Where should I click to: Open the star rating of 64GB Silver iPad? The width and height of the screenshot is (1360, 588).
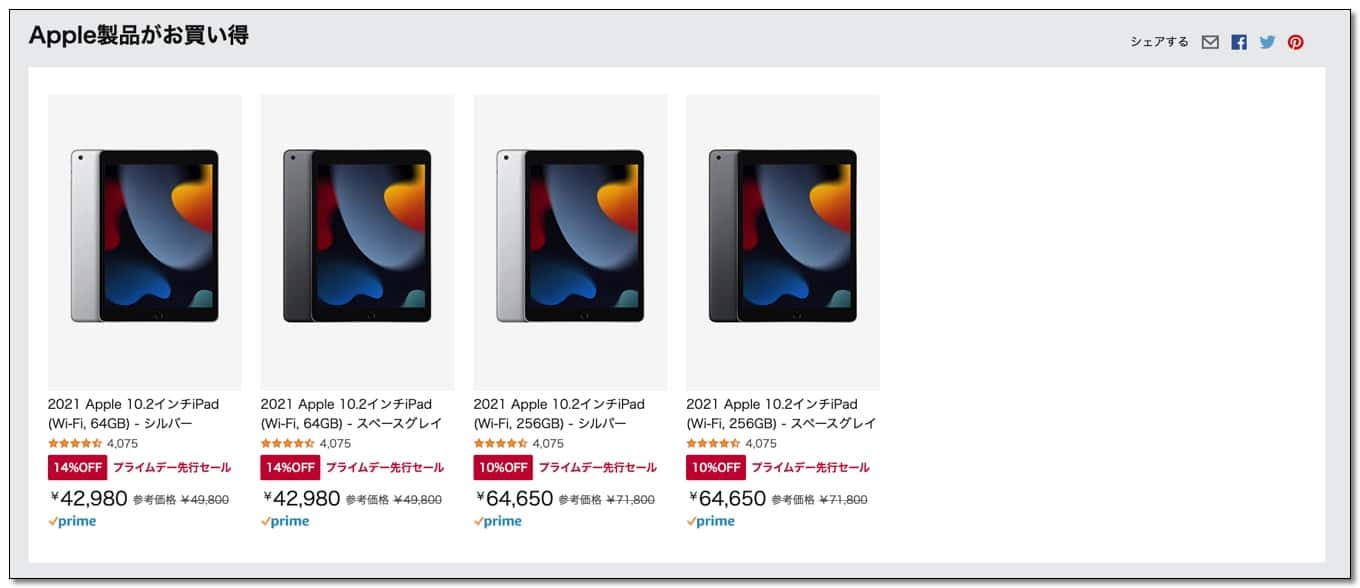(75, 443)
